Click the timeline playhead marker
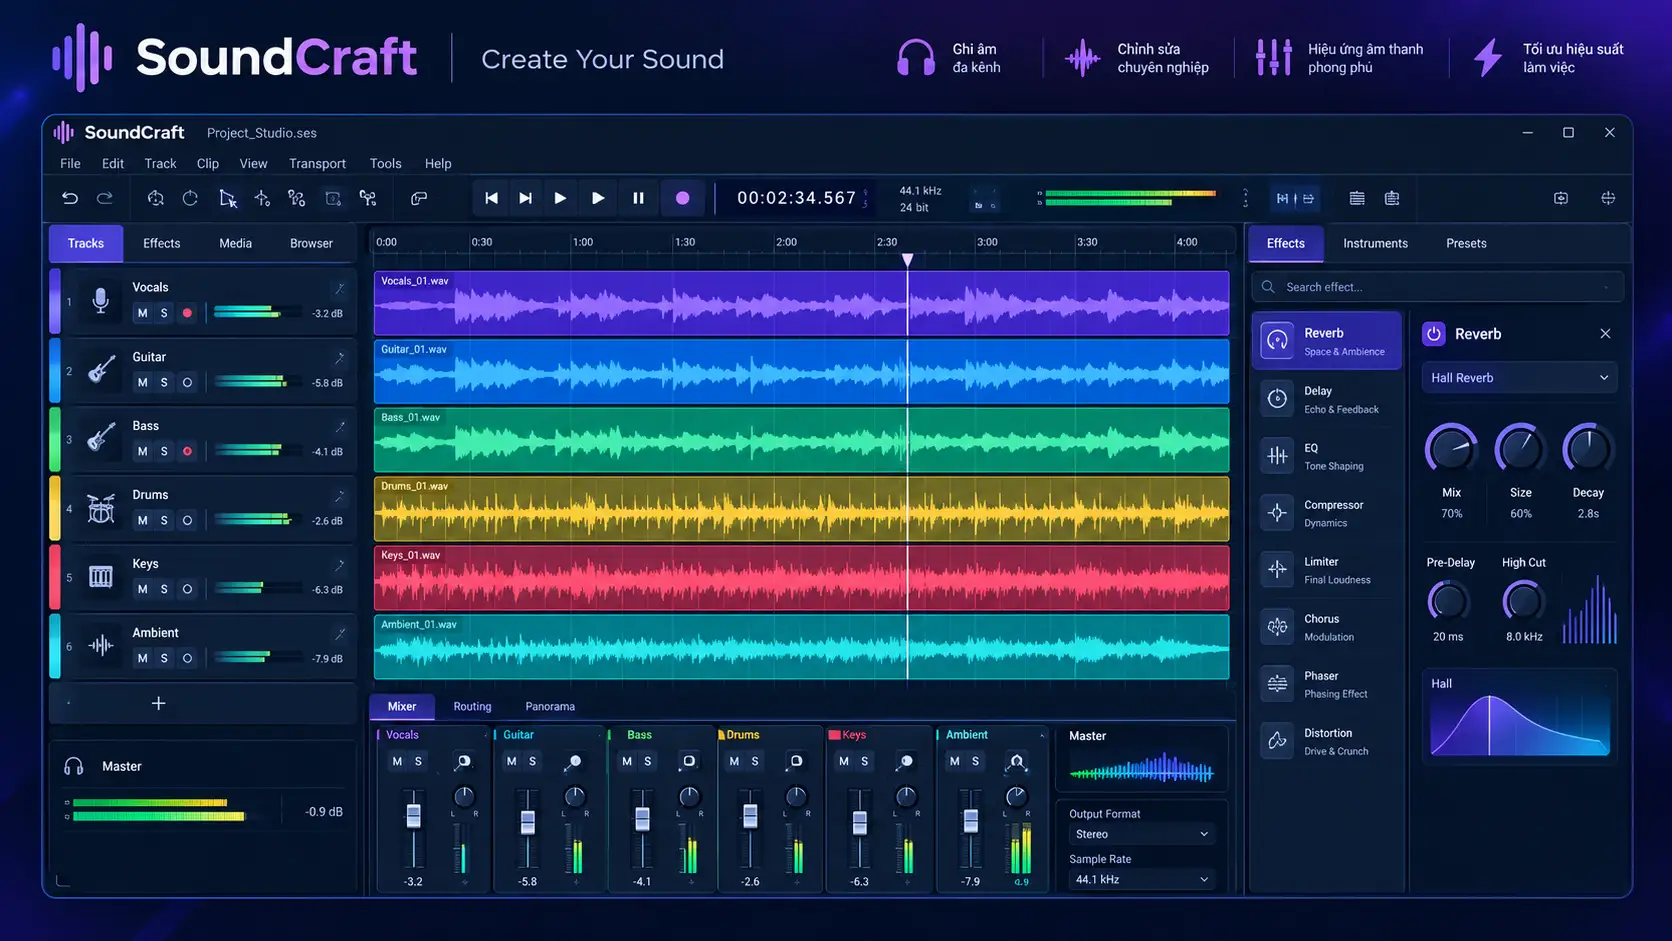Viewport: 1672px width, 941px height. click(x=907, y=260)
